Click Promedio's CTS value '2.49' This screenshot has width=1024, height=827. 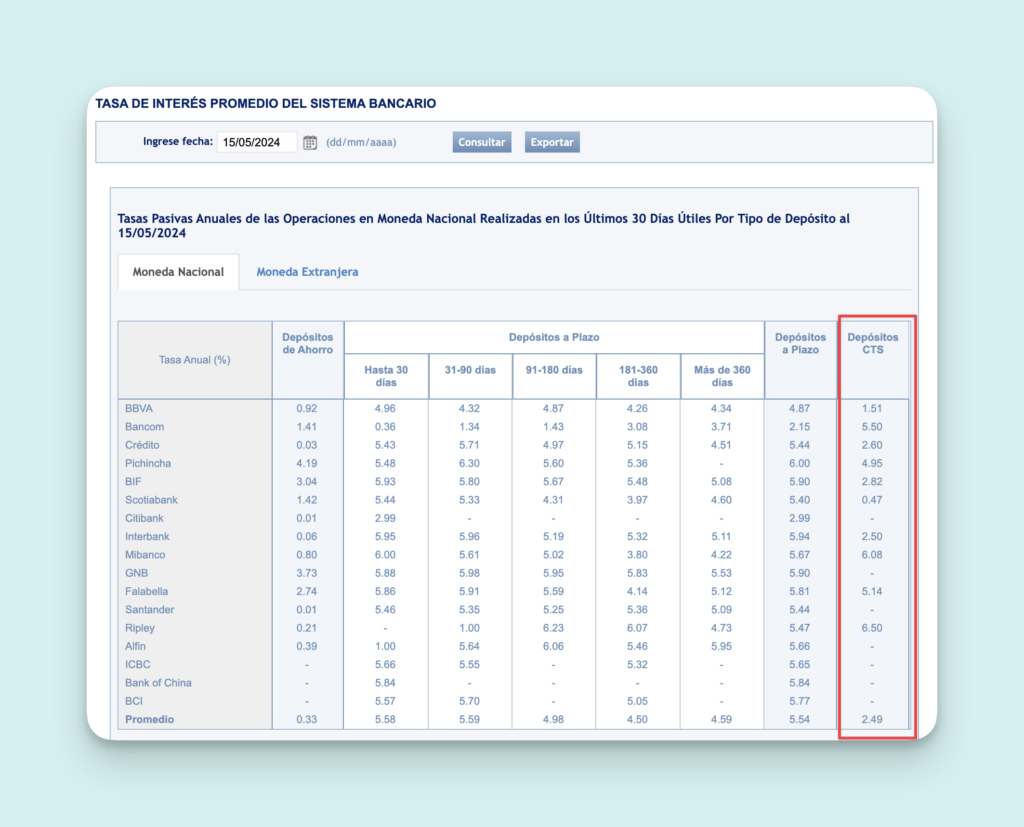pos(872,719)
